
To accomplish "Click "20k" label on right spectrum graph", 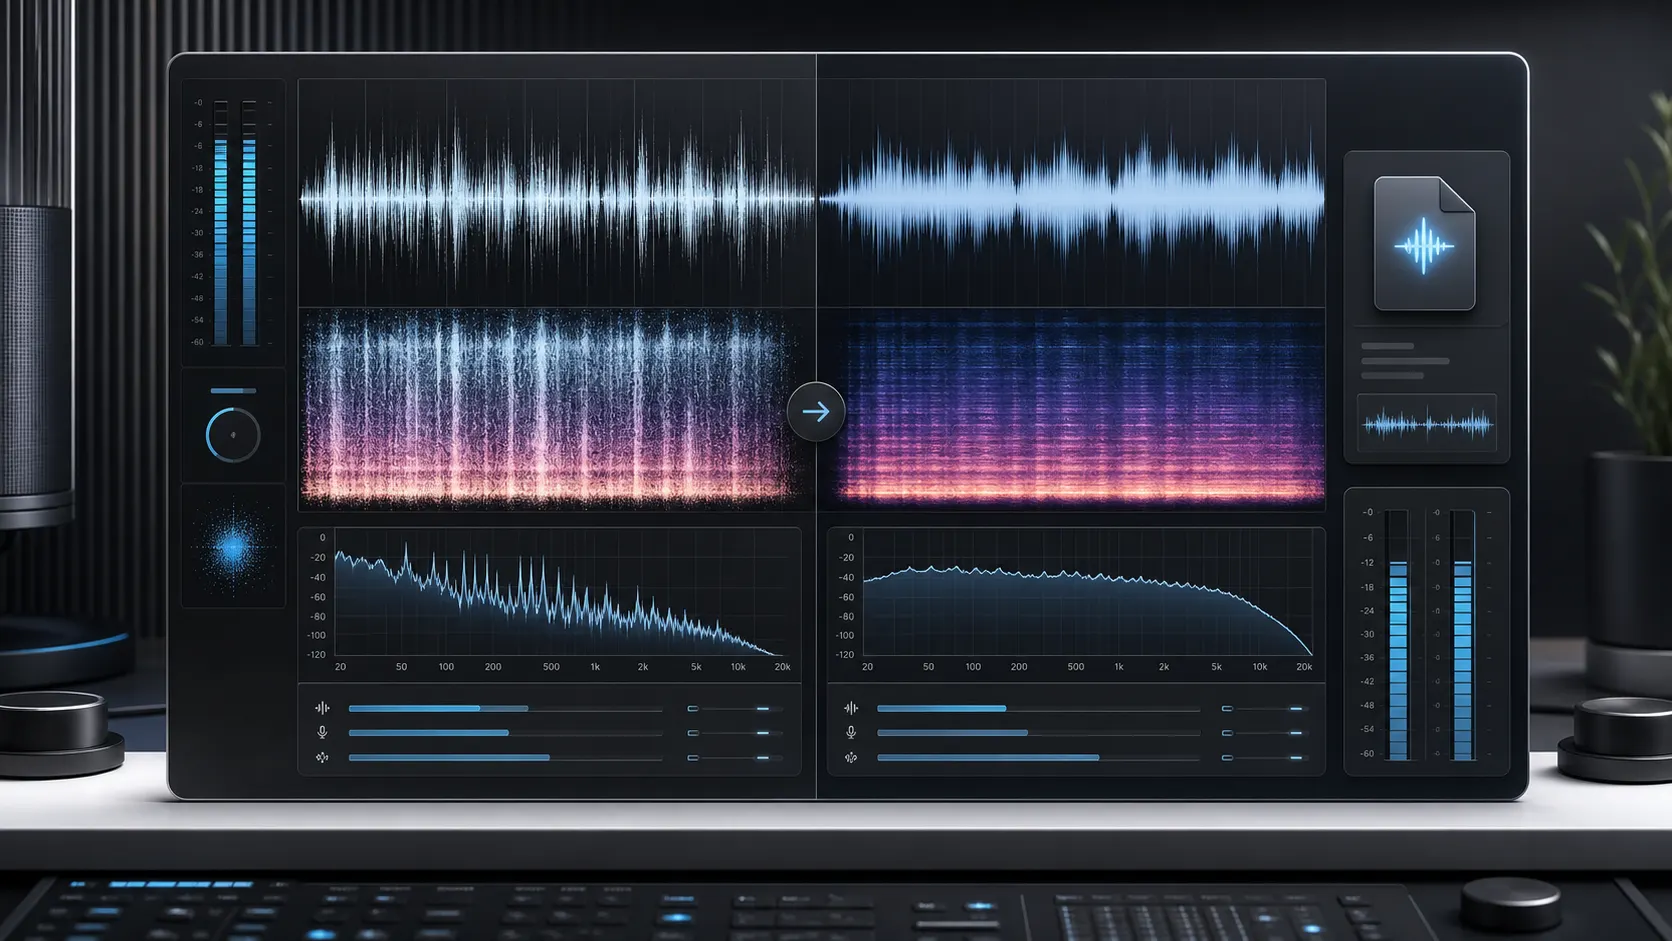I will click(1304, 667).
